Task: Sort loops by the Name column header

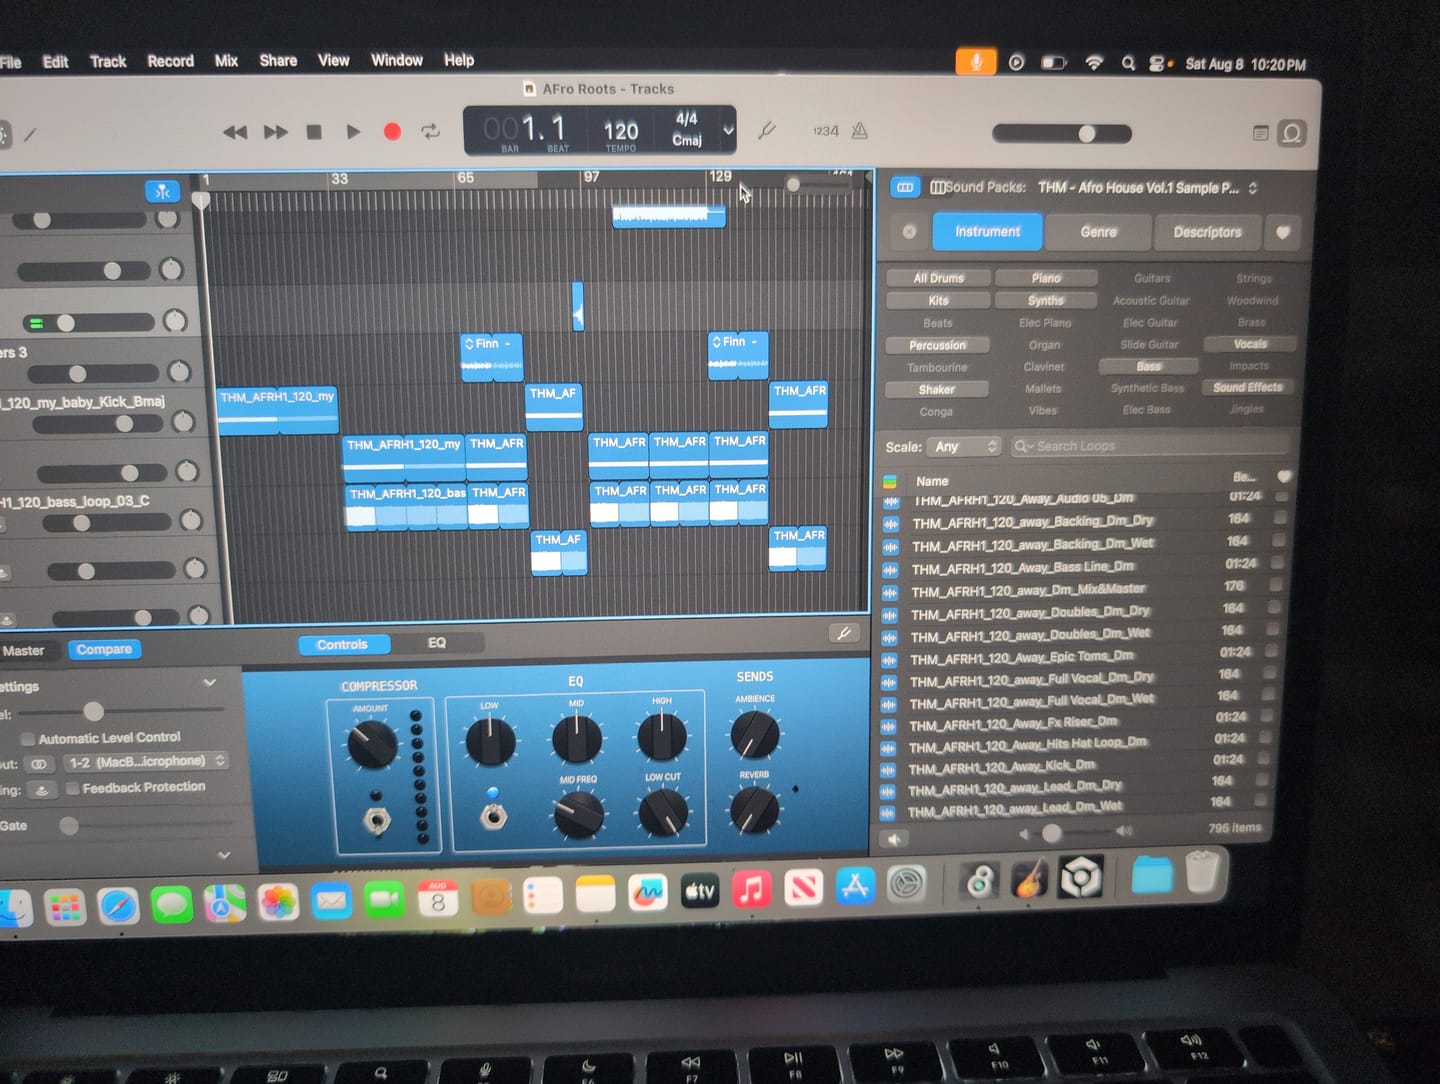Action: pyautogui.click(x=932, y=481)
